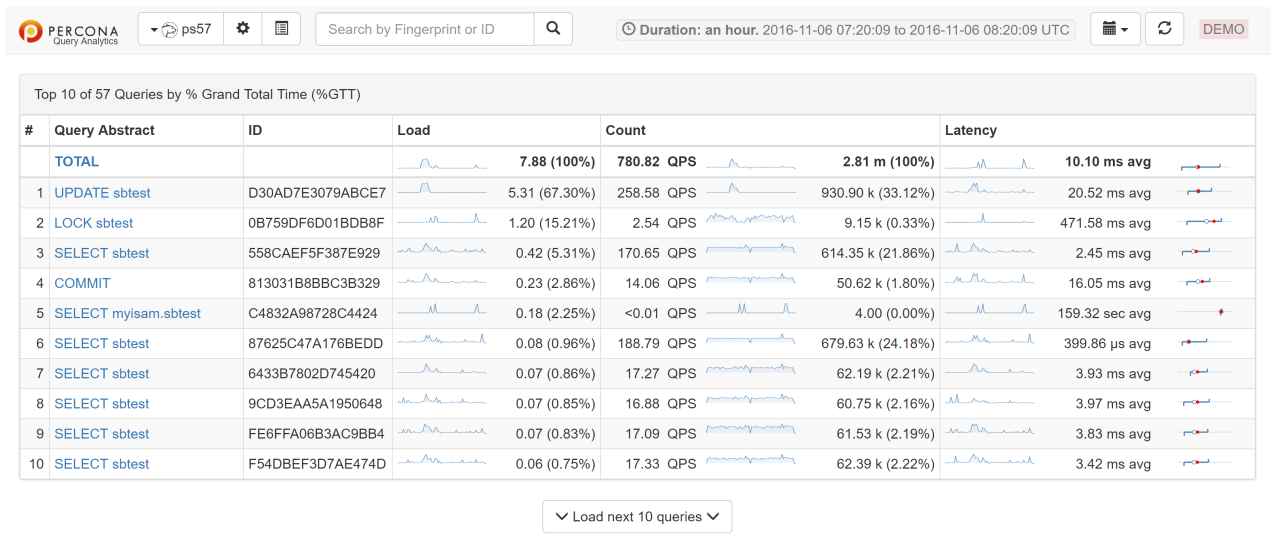
Task: Open the calendar time range dropdown
Action: point(1115,29)
